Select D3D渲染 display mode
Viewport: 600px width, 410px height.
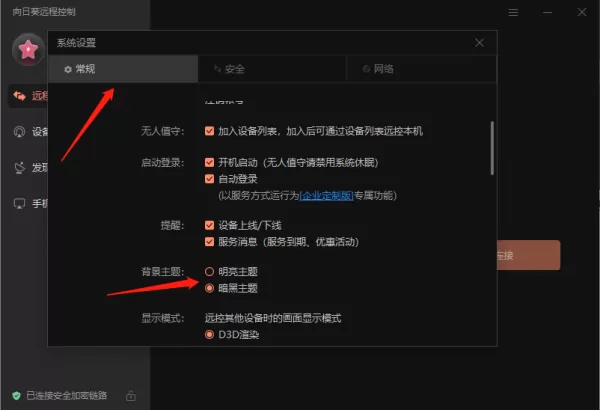pos(209,335)
